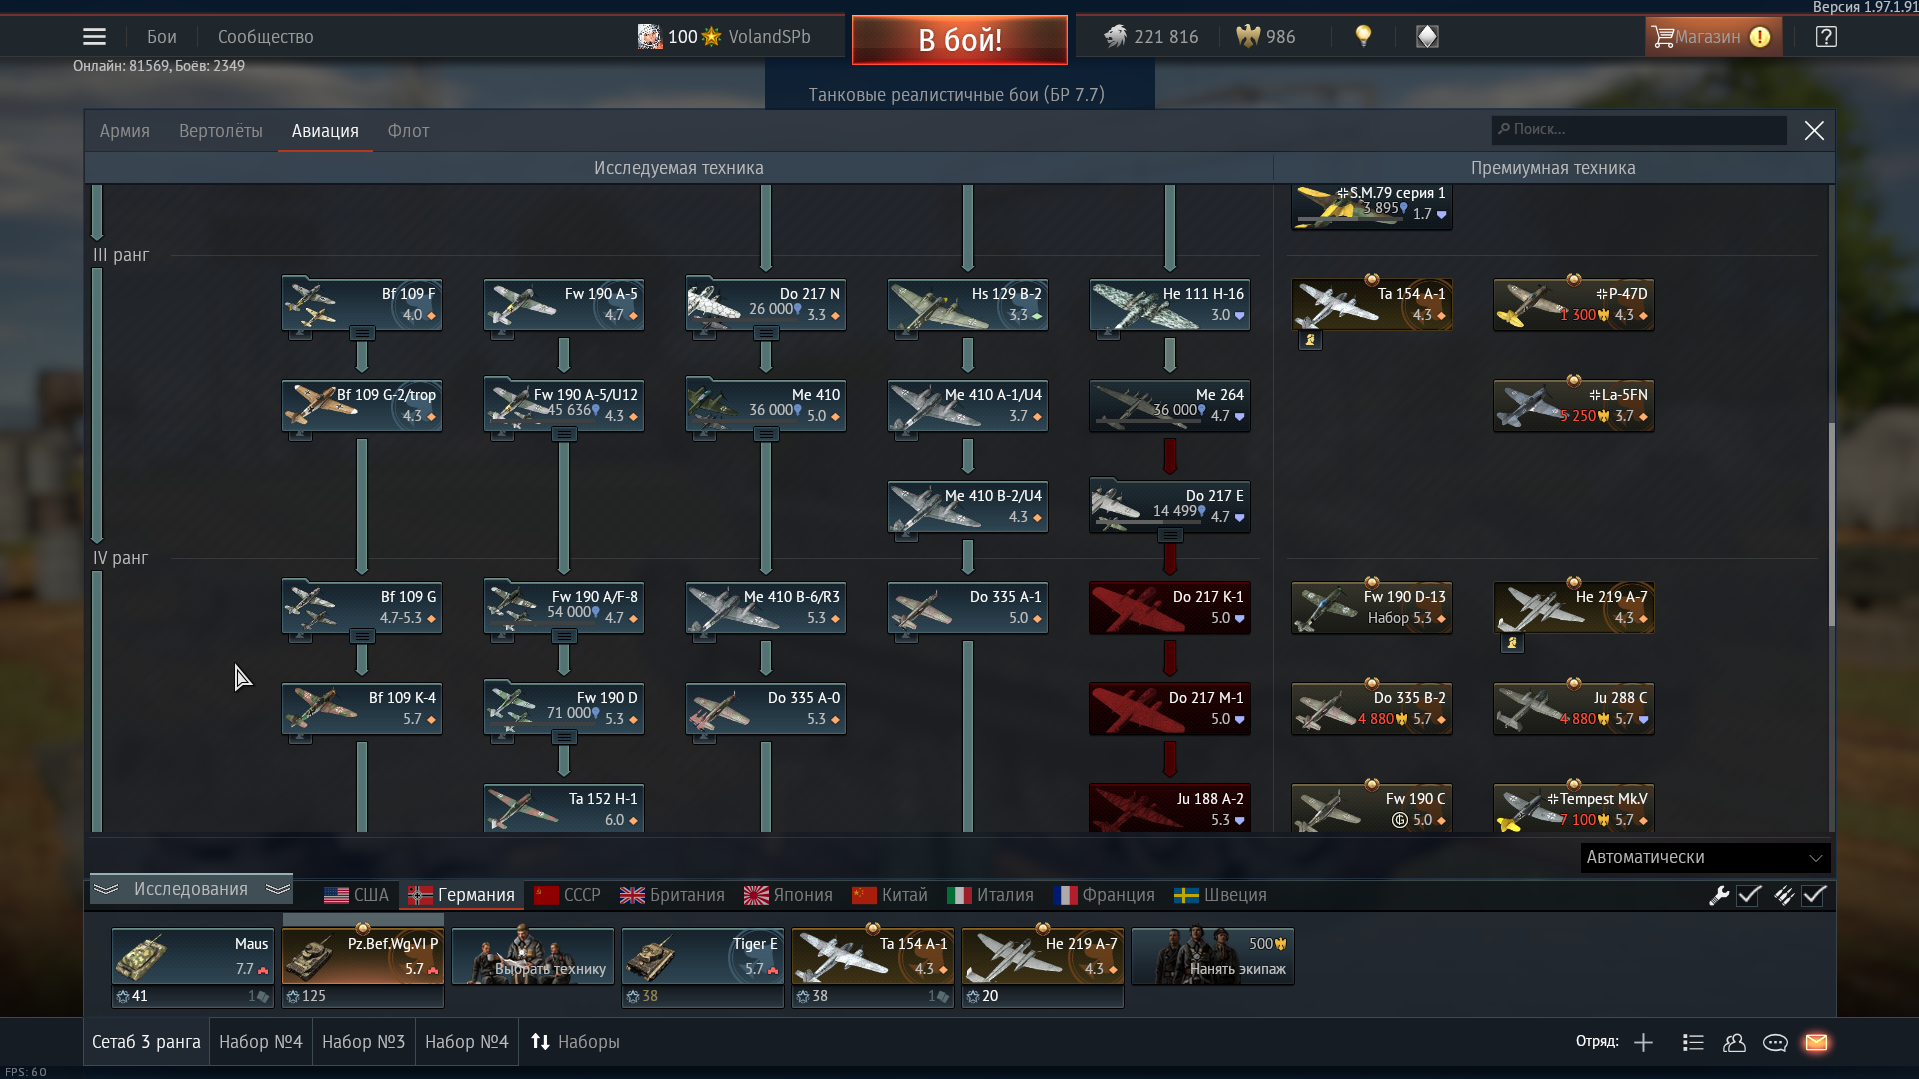This screenshot has height=1079, width=1919.
Task: Open the glowing orange mail icon
Action: point(1816,1043)
